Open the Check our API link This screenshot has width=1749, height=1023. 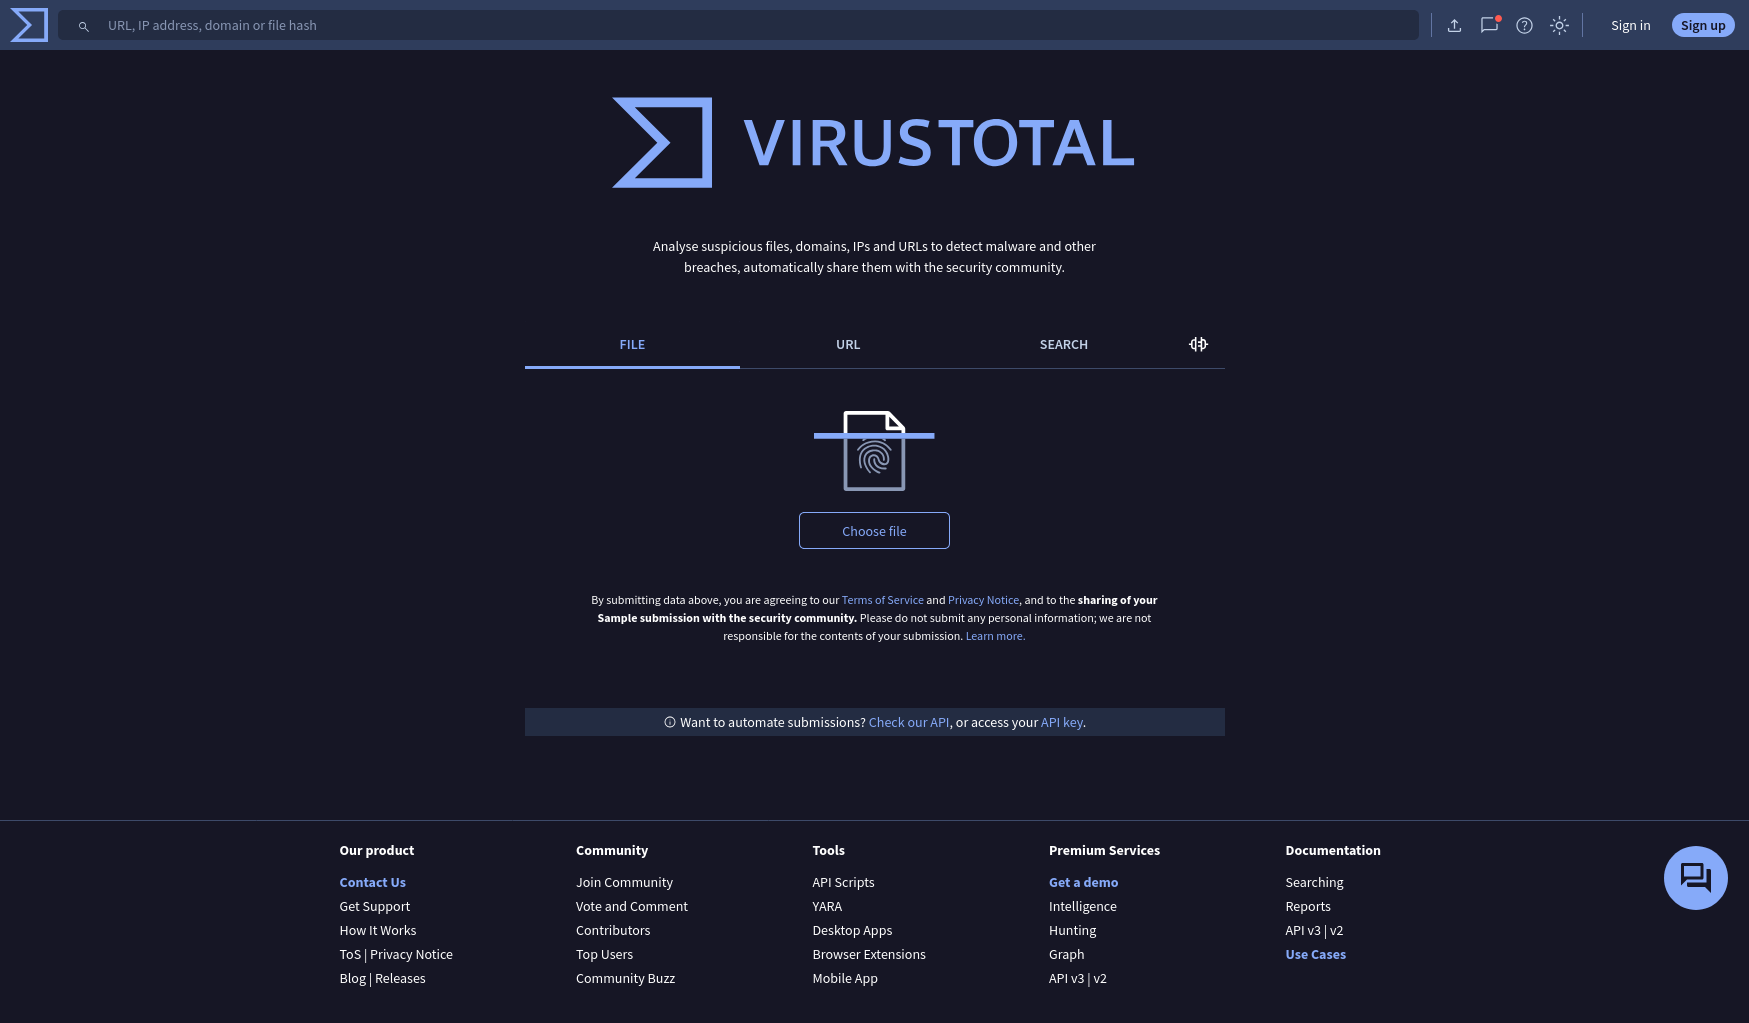(x=909, y=722)
